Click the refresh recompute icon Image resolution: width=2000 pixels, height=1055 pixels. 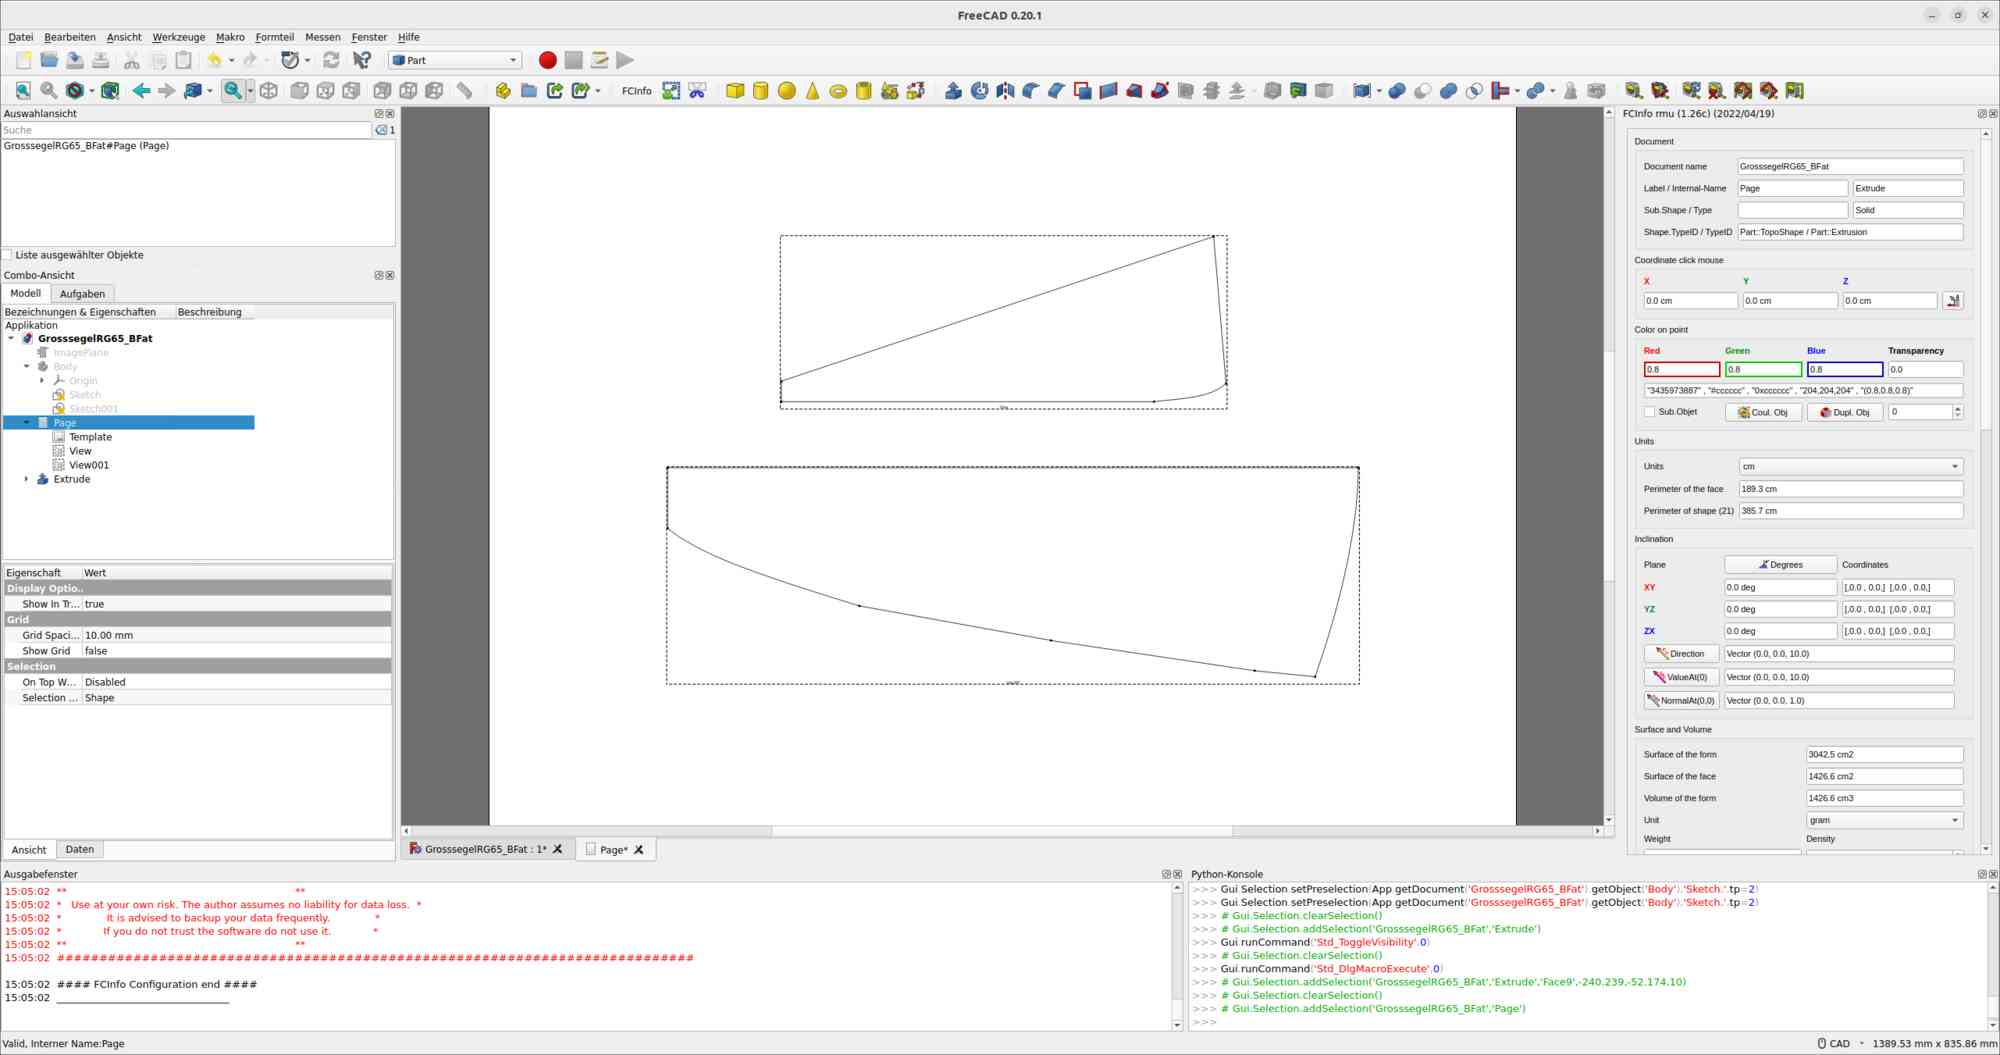click(331, 60)
